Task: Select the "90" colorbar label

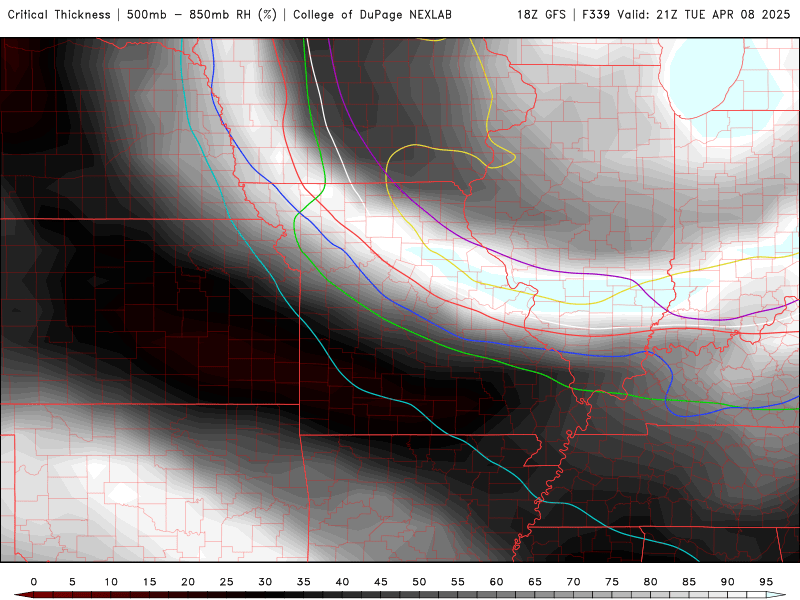Action: (x=728, y=582)
